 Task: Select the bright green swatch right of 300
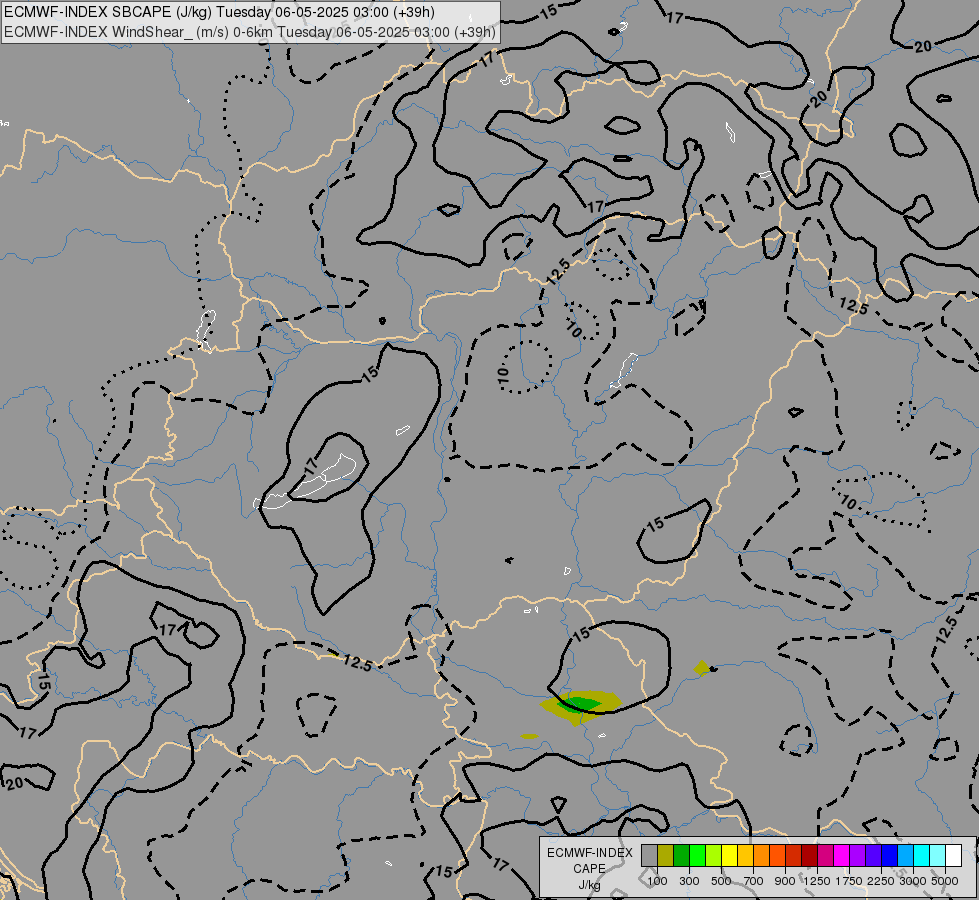tap(697, 855)
